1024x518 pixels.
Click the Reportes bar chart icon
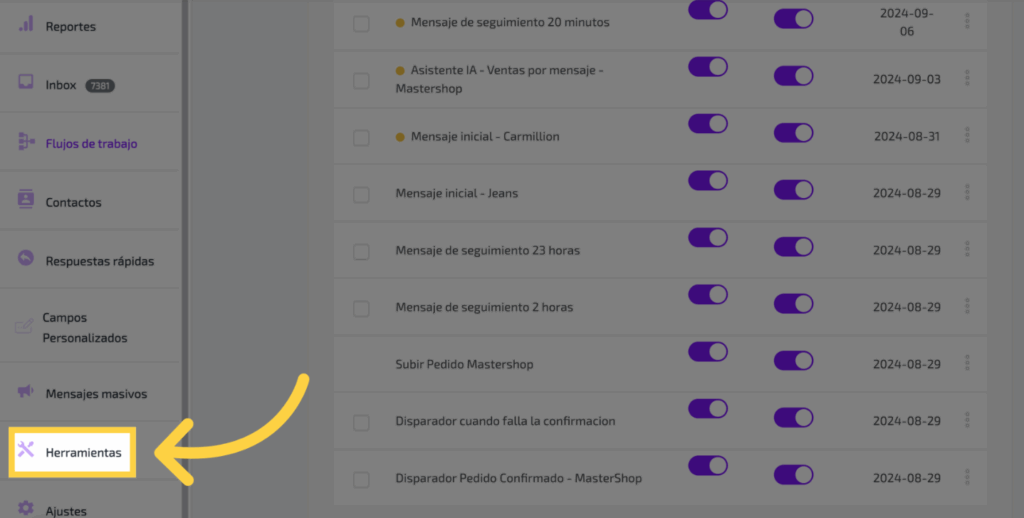pos(26,25)
